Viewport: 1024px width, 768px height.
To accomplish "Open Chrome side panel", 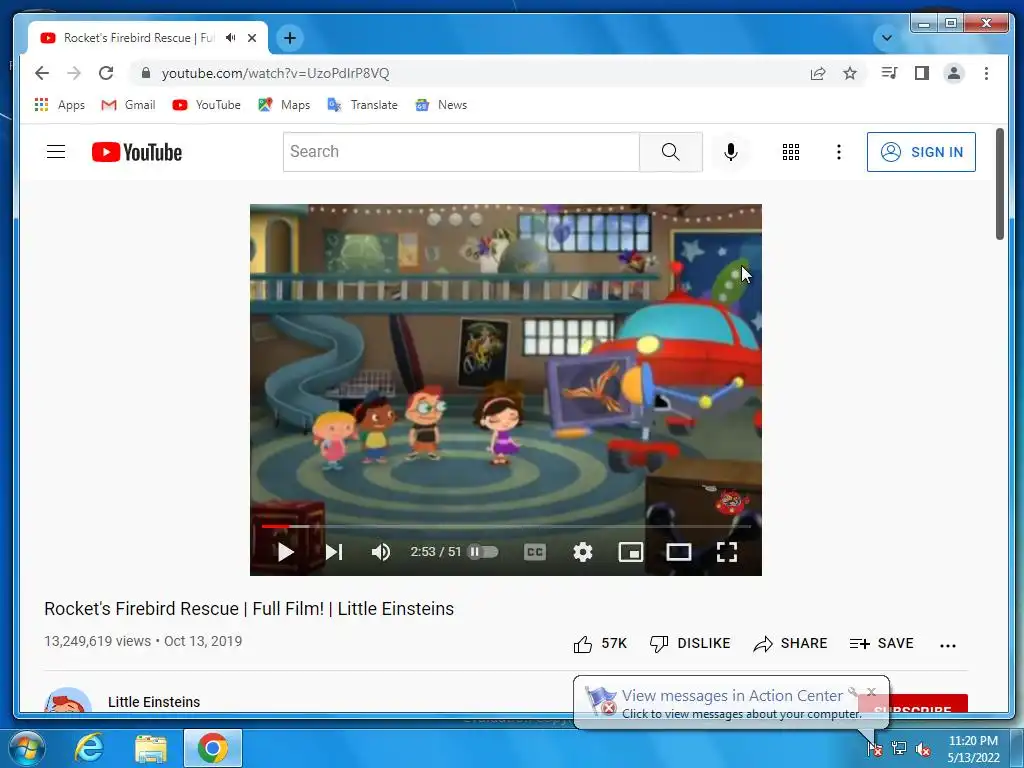I will coord(921,73).
